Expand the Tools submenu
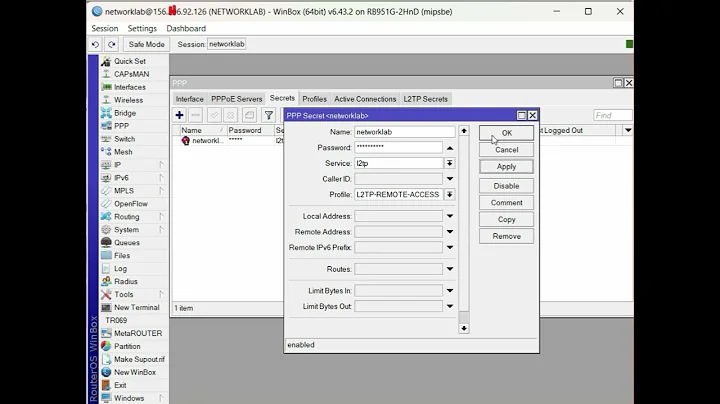Image resolution: width=720 pixels, height=404 pixels. pyautogui.click(x=161, y=294)
